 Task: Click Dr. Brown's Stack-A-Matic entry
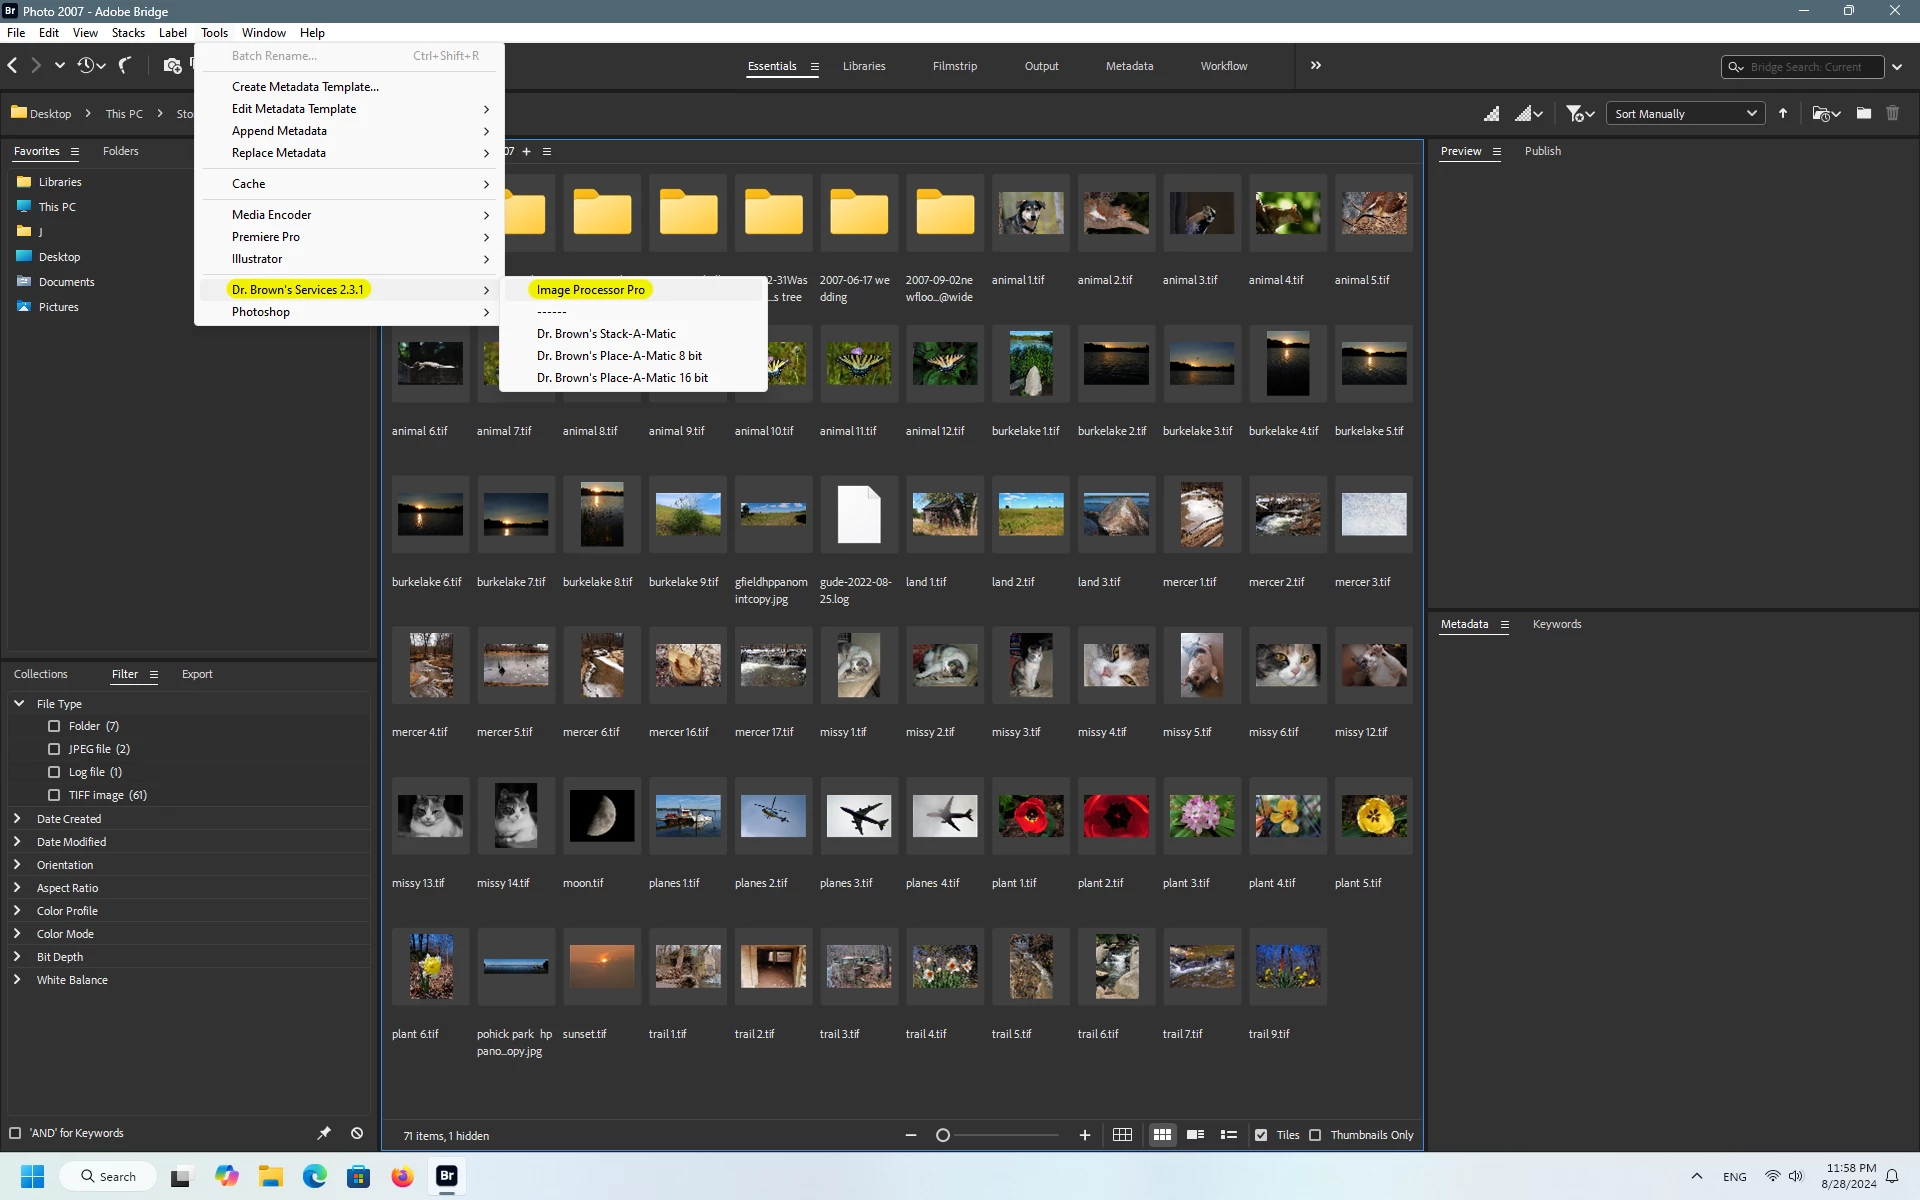(606, 334)
